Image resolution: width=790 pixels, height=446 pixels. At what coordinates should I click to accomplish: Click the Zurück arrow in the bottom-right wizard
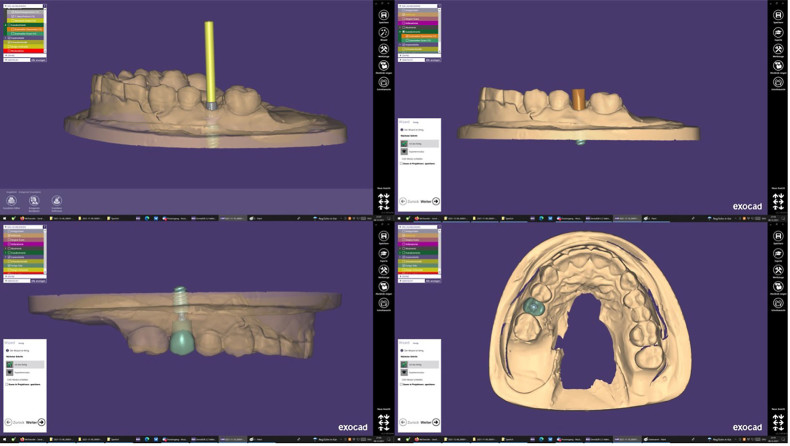point(402,422)
